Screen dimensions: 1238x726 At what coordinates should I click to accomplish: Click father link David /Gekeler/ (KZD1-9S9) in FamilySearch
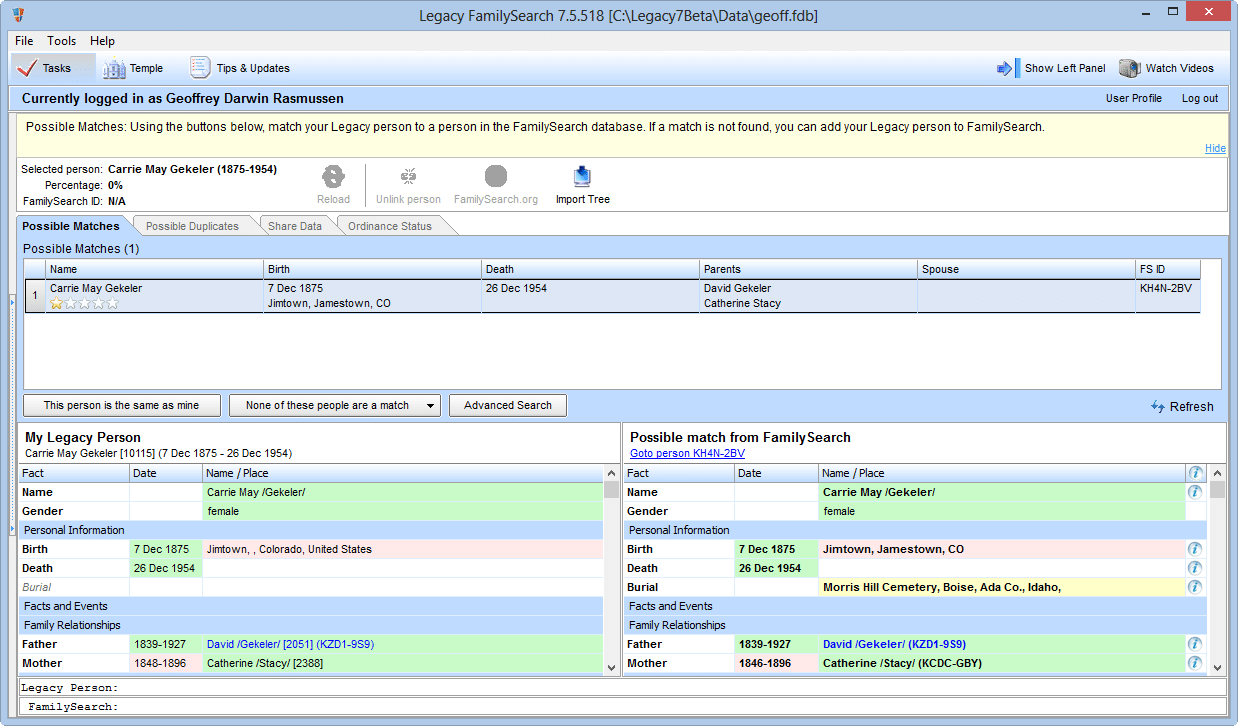click(894, 644)
